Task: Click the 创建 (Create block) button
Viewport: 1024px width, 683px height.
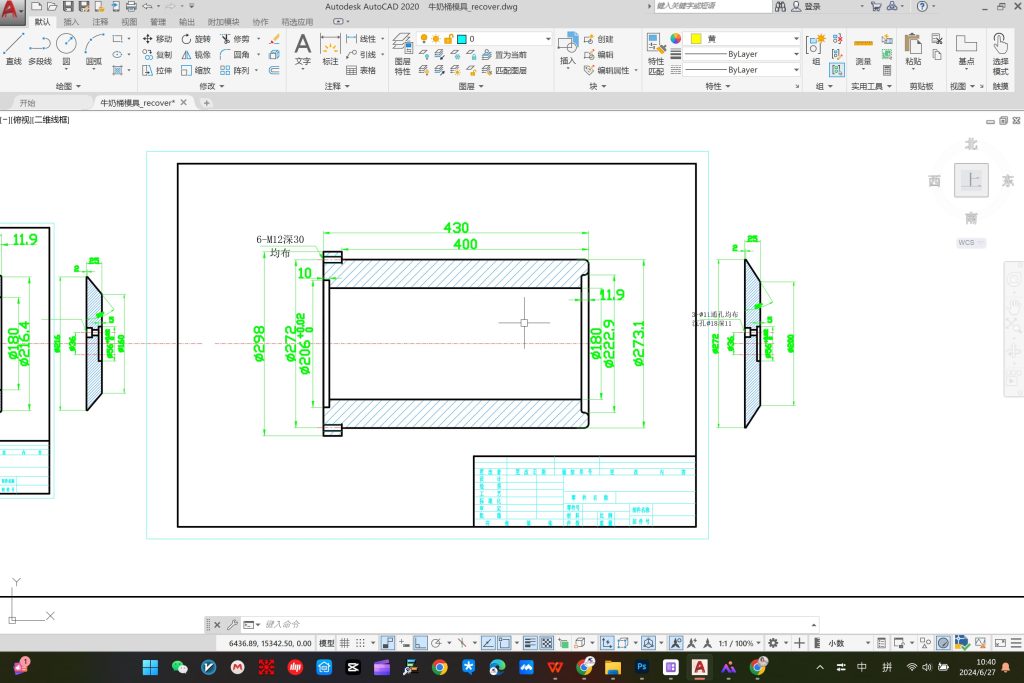Action: [x=599, y=39]
